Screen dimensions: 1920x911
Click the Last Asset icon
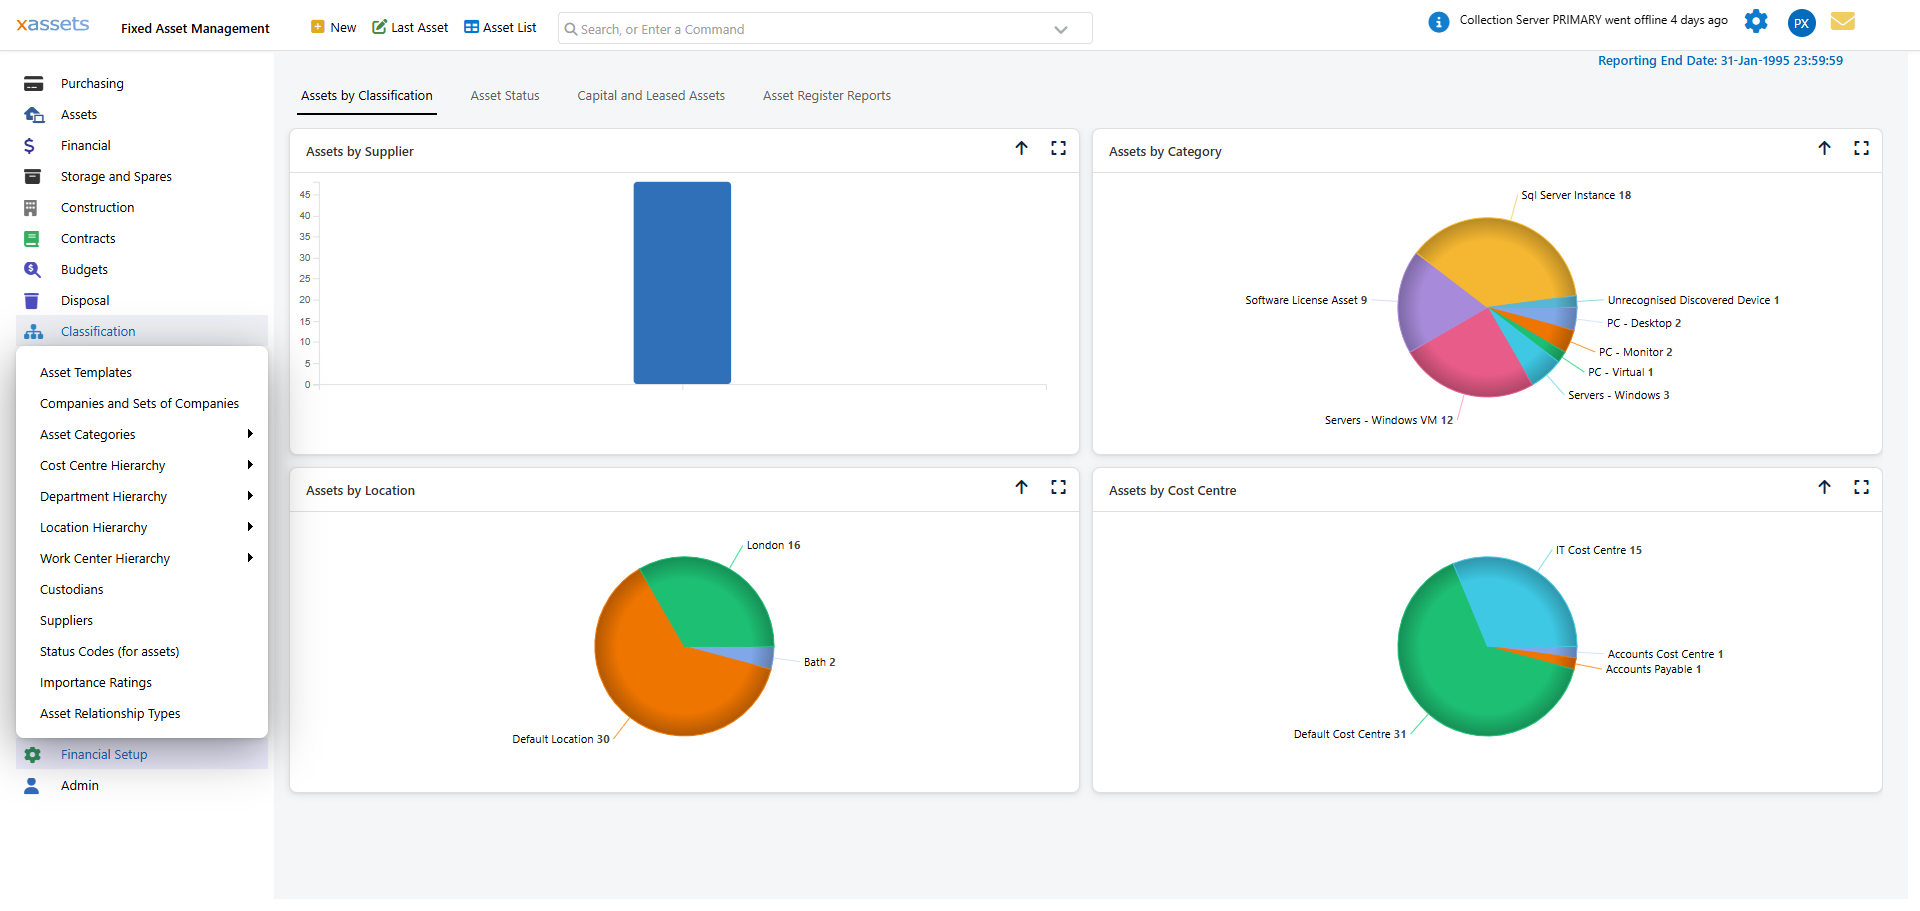click(381, 27)
